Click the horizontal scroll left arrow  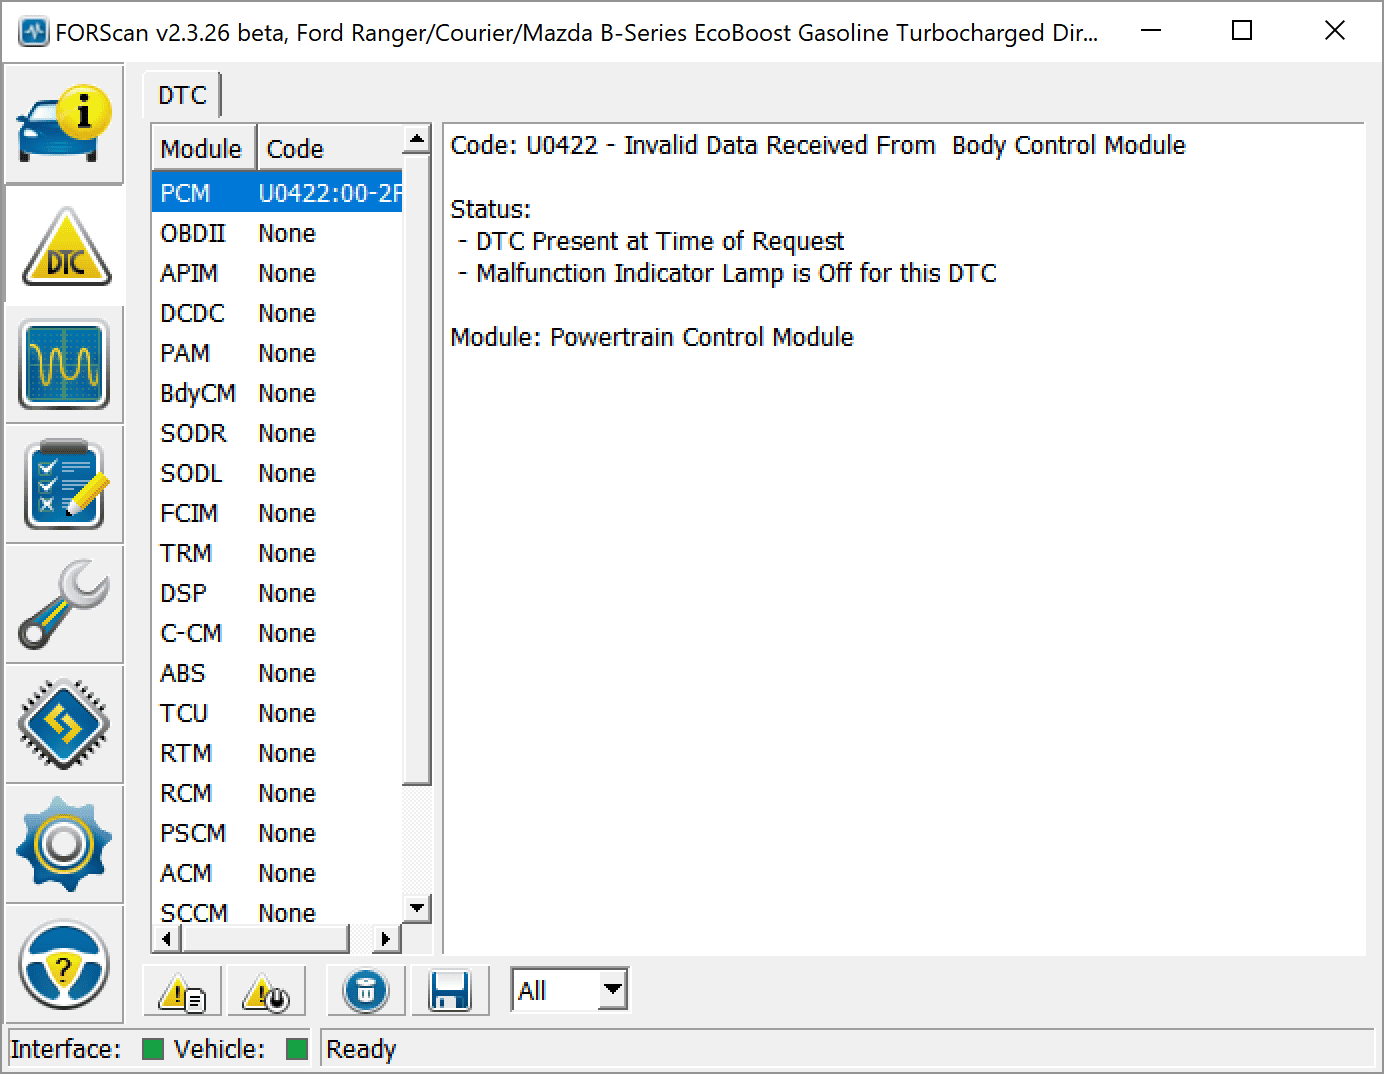166,939
